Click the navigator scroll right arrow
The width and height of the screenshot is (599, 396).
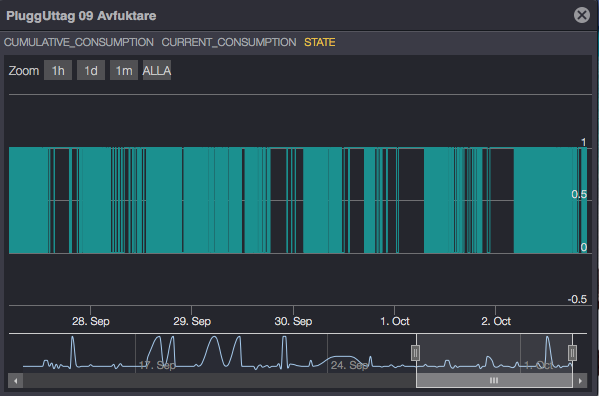click(580, 380)
